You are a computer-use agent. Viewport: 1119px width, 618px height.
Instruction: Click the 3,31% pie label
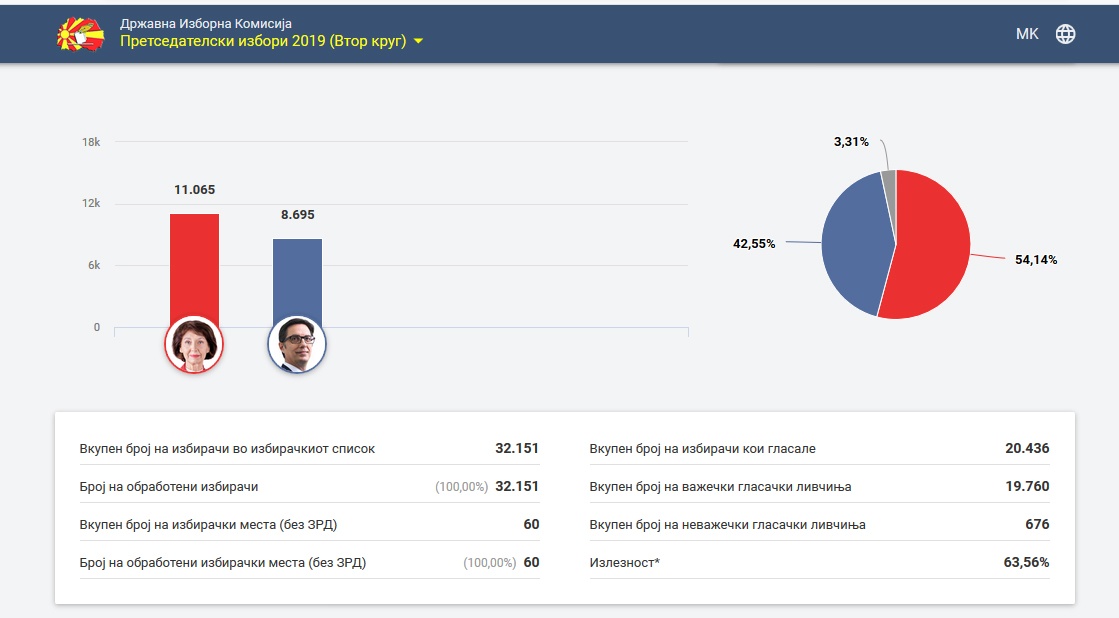tap(851, 142)
